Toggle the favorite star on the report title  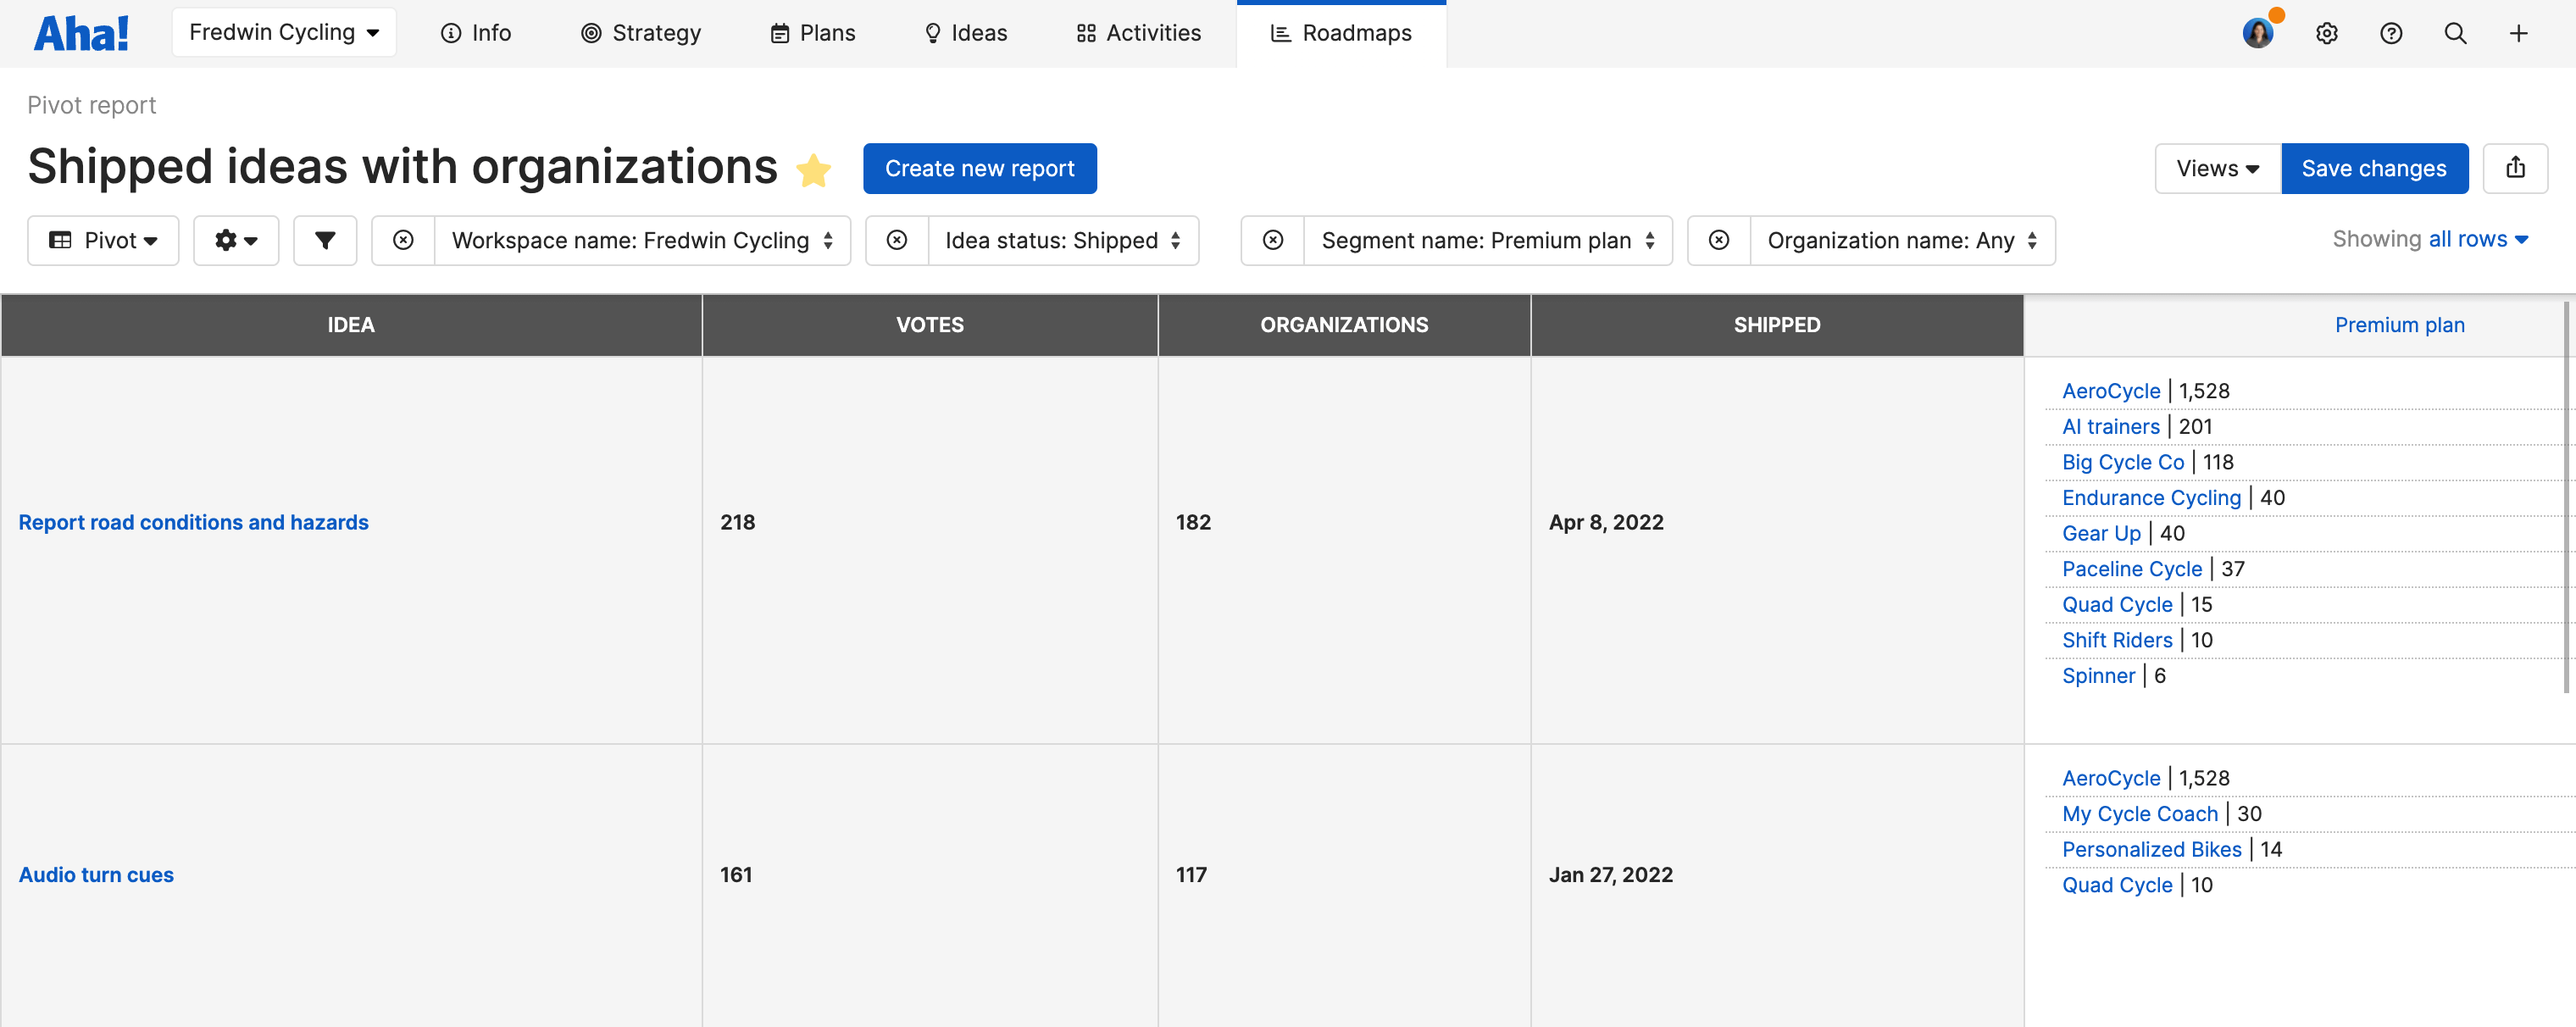tap(814, 168)
